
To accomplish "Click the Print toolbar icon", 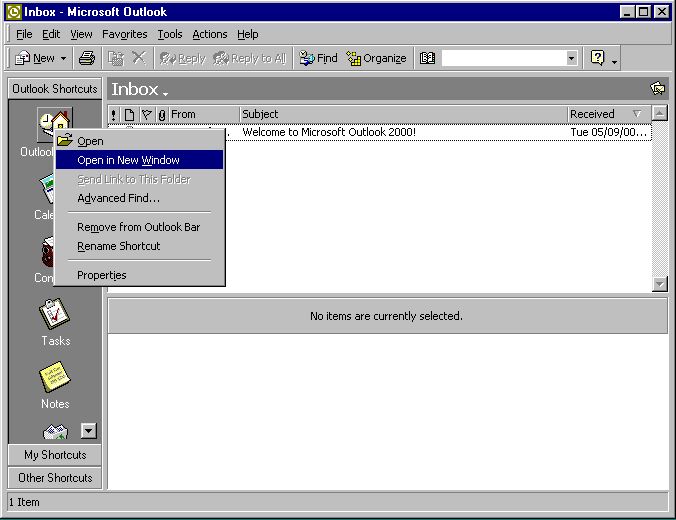I will (x=87, y=58).
